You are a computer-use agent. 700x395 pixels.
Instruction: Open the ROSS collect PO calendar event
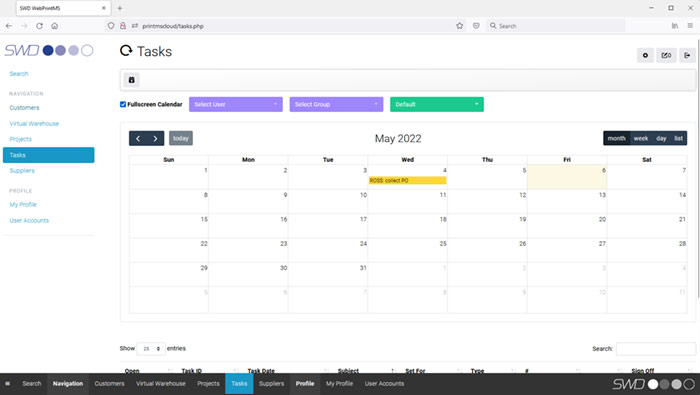click(407, 180)
